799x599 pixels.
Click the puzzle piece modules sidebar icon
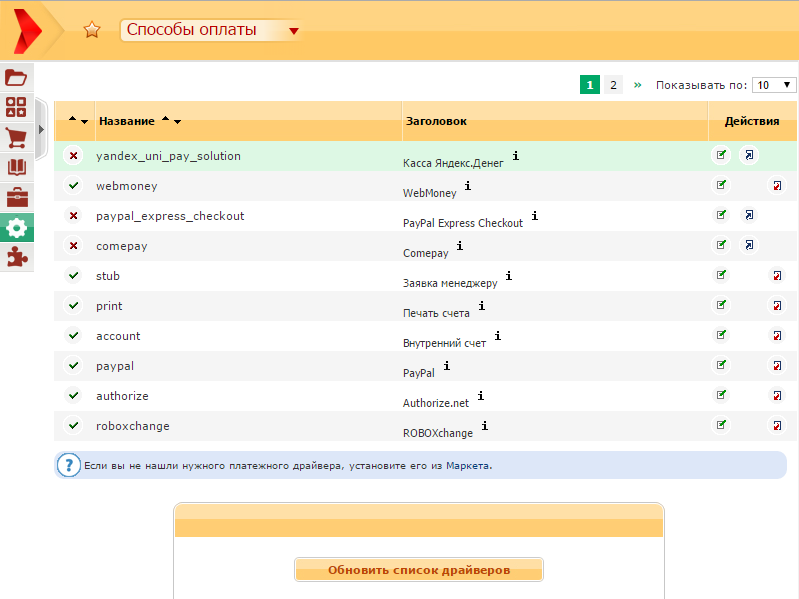coord(16,257)
